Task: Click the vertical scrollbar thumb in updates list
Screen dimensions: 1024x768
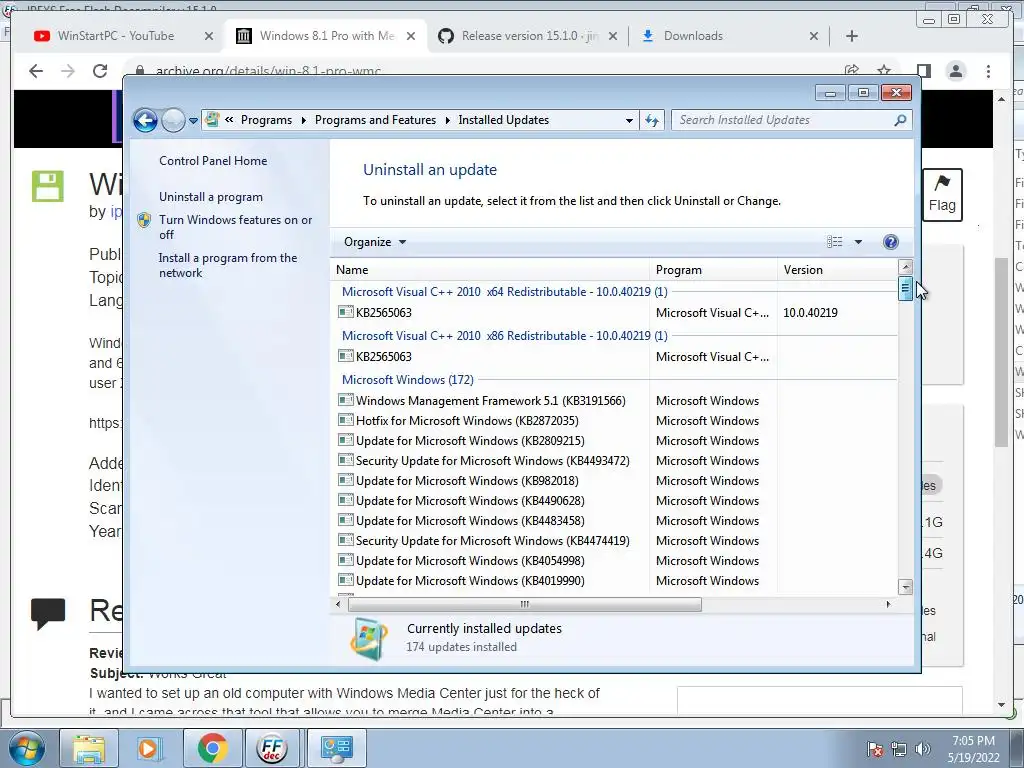Action: tap(905, 288)
